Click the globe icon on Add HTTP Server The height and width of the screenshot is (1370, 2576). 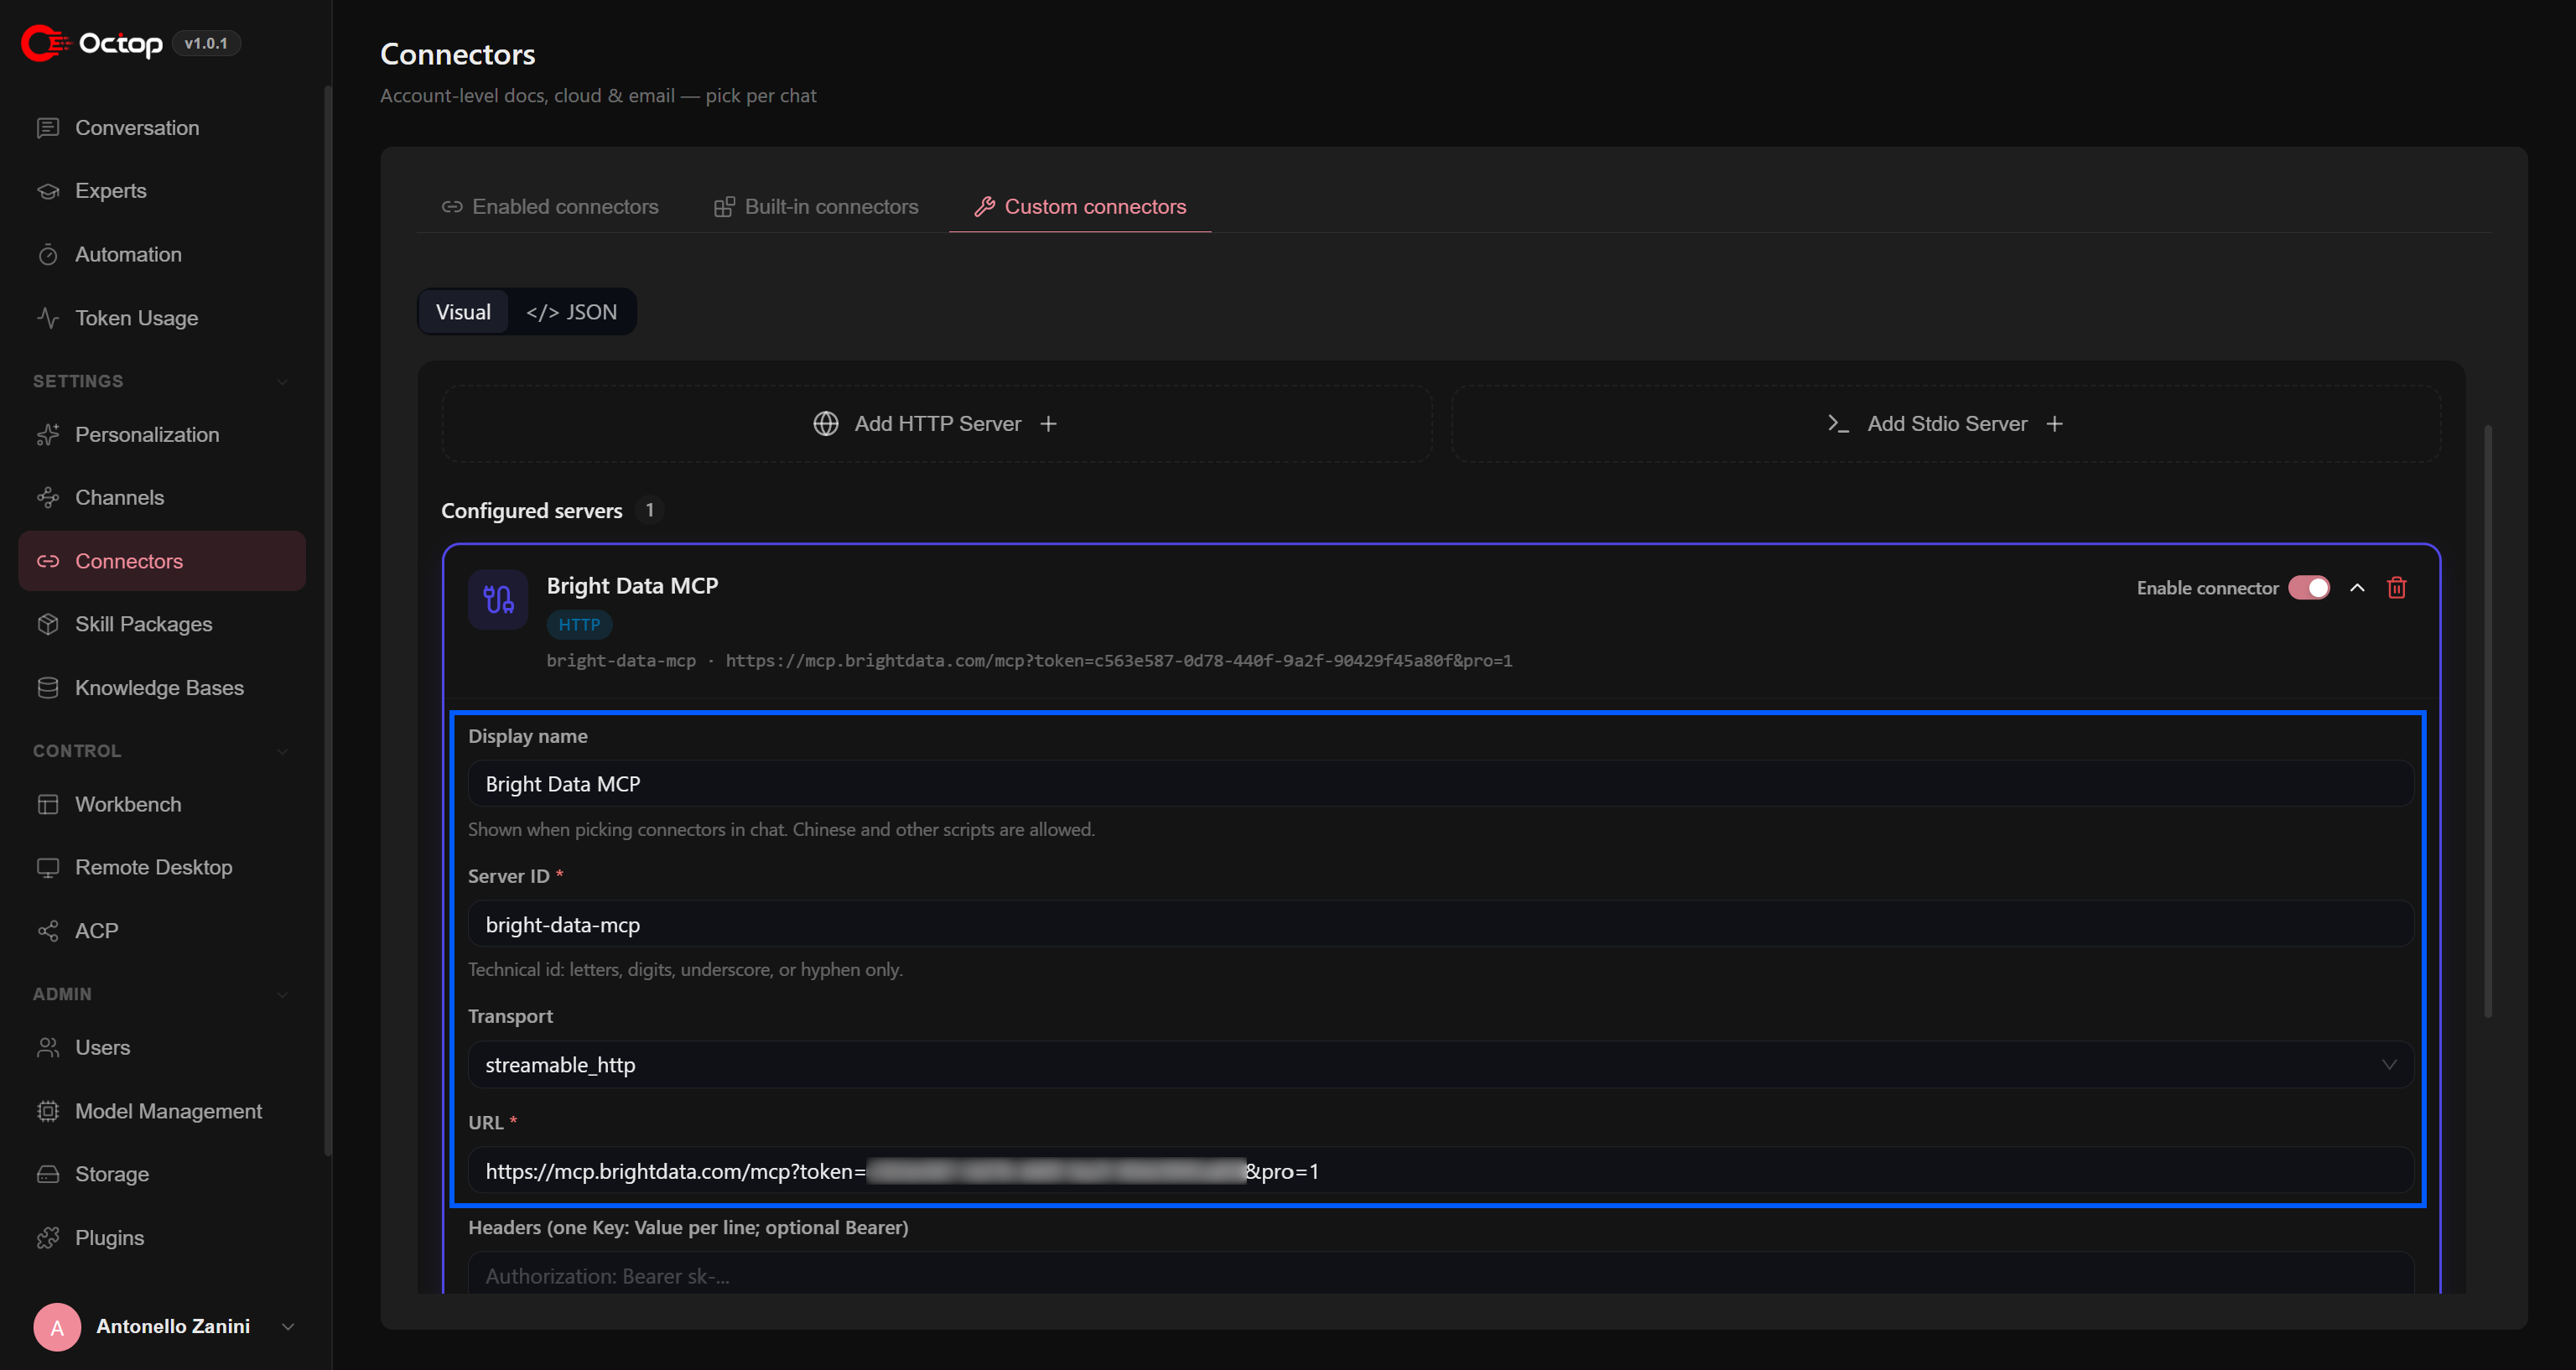point(826,424)
